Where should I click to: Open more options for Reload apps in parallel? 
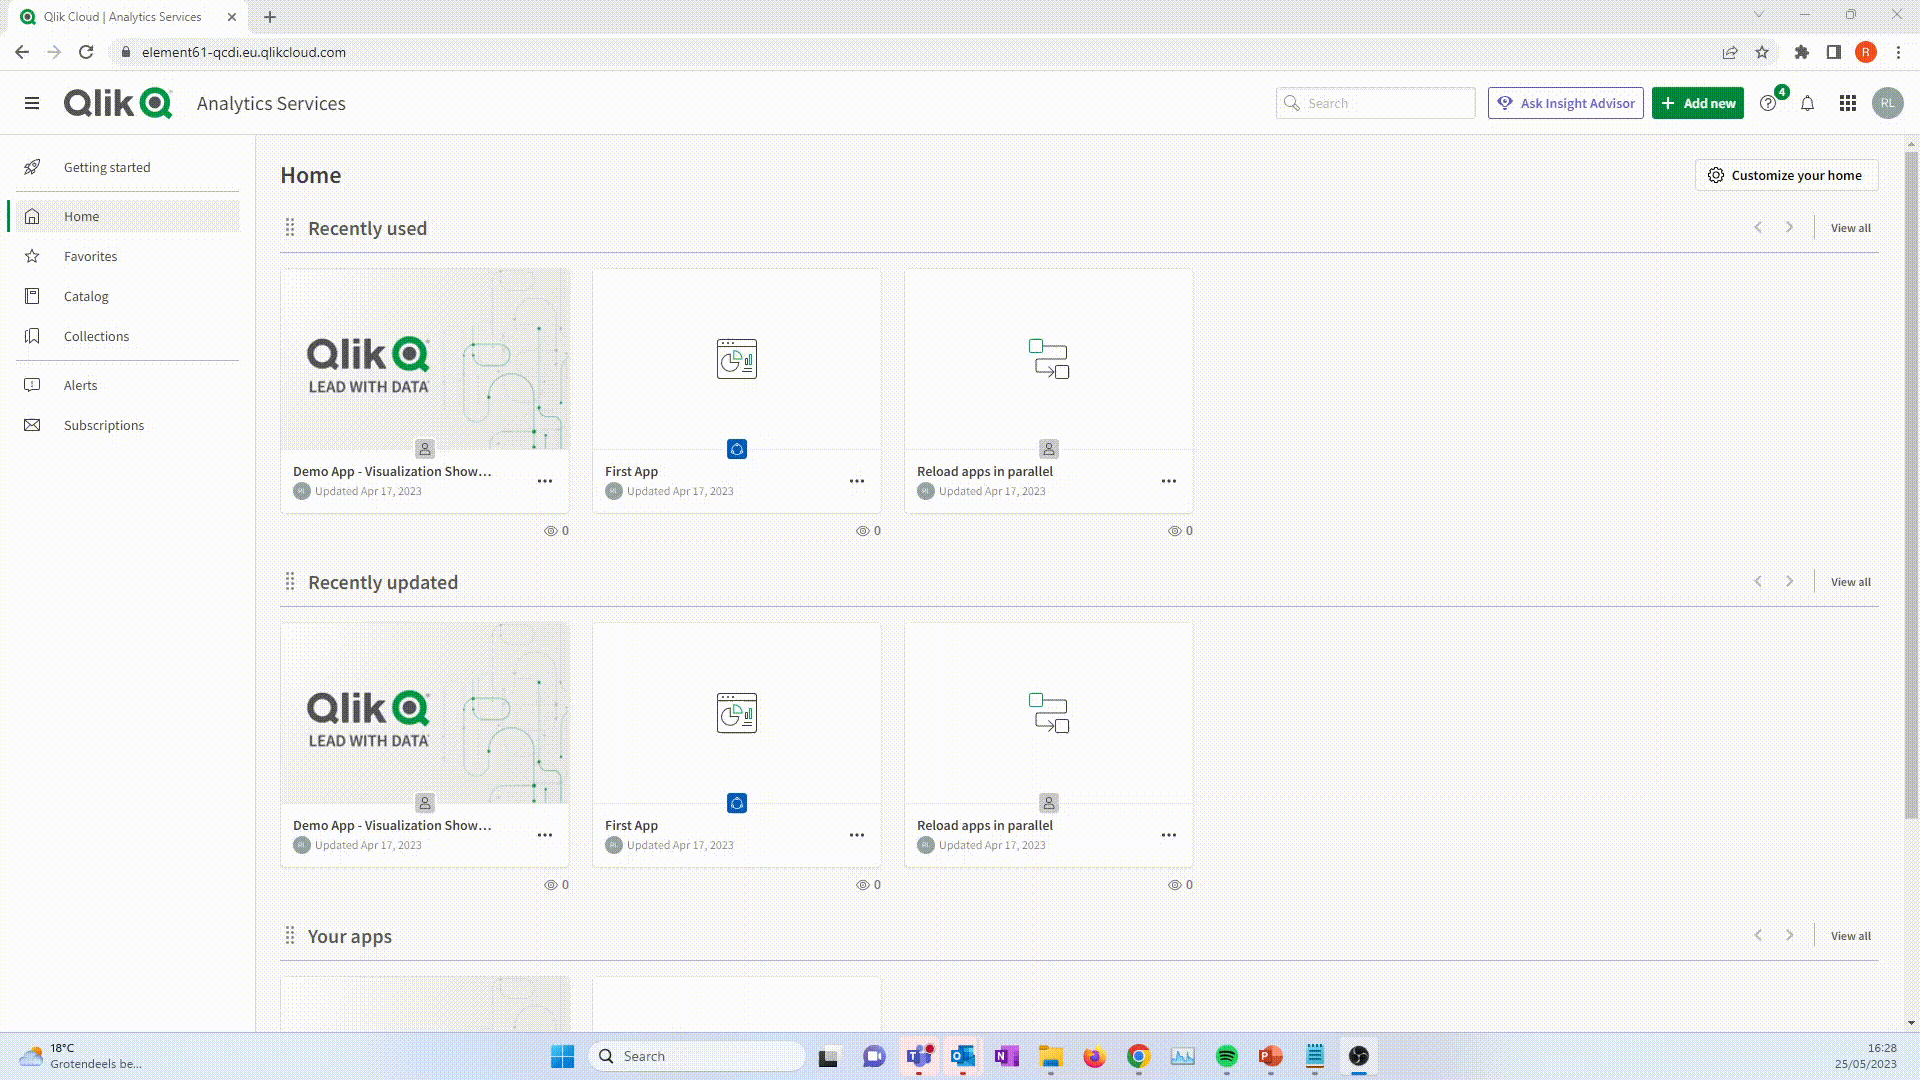pyautogui.click(x=1168, y=481)
